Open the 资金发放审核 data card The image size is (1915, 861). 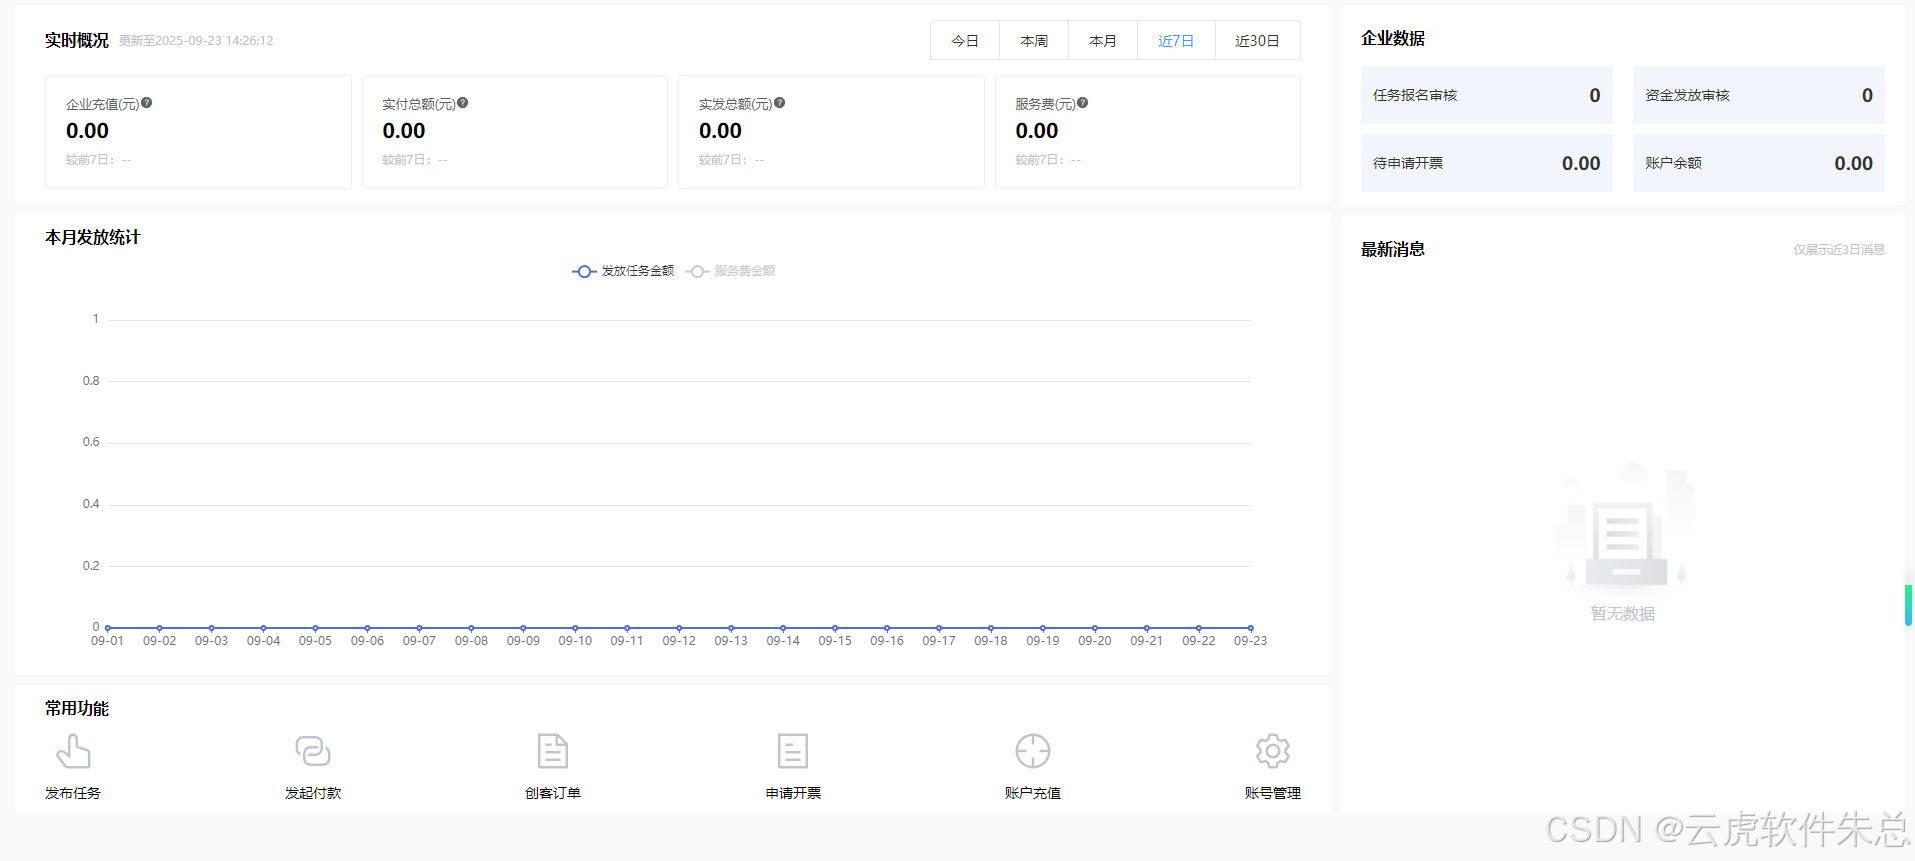pos(1758,96)
